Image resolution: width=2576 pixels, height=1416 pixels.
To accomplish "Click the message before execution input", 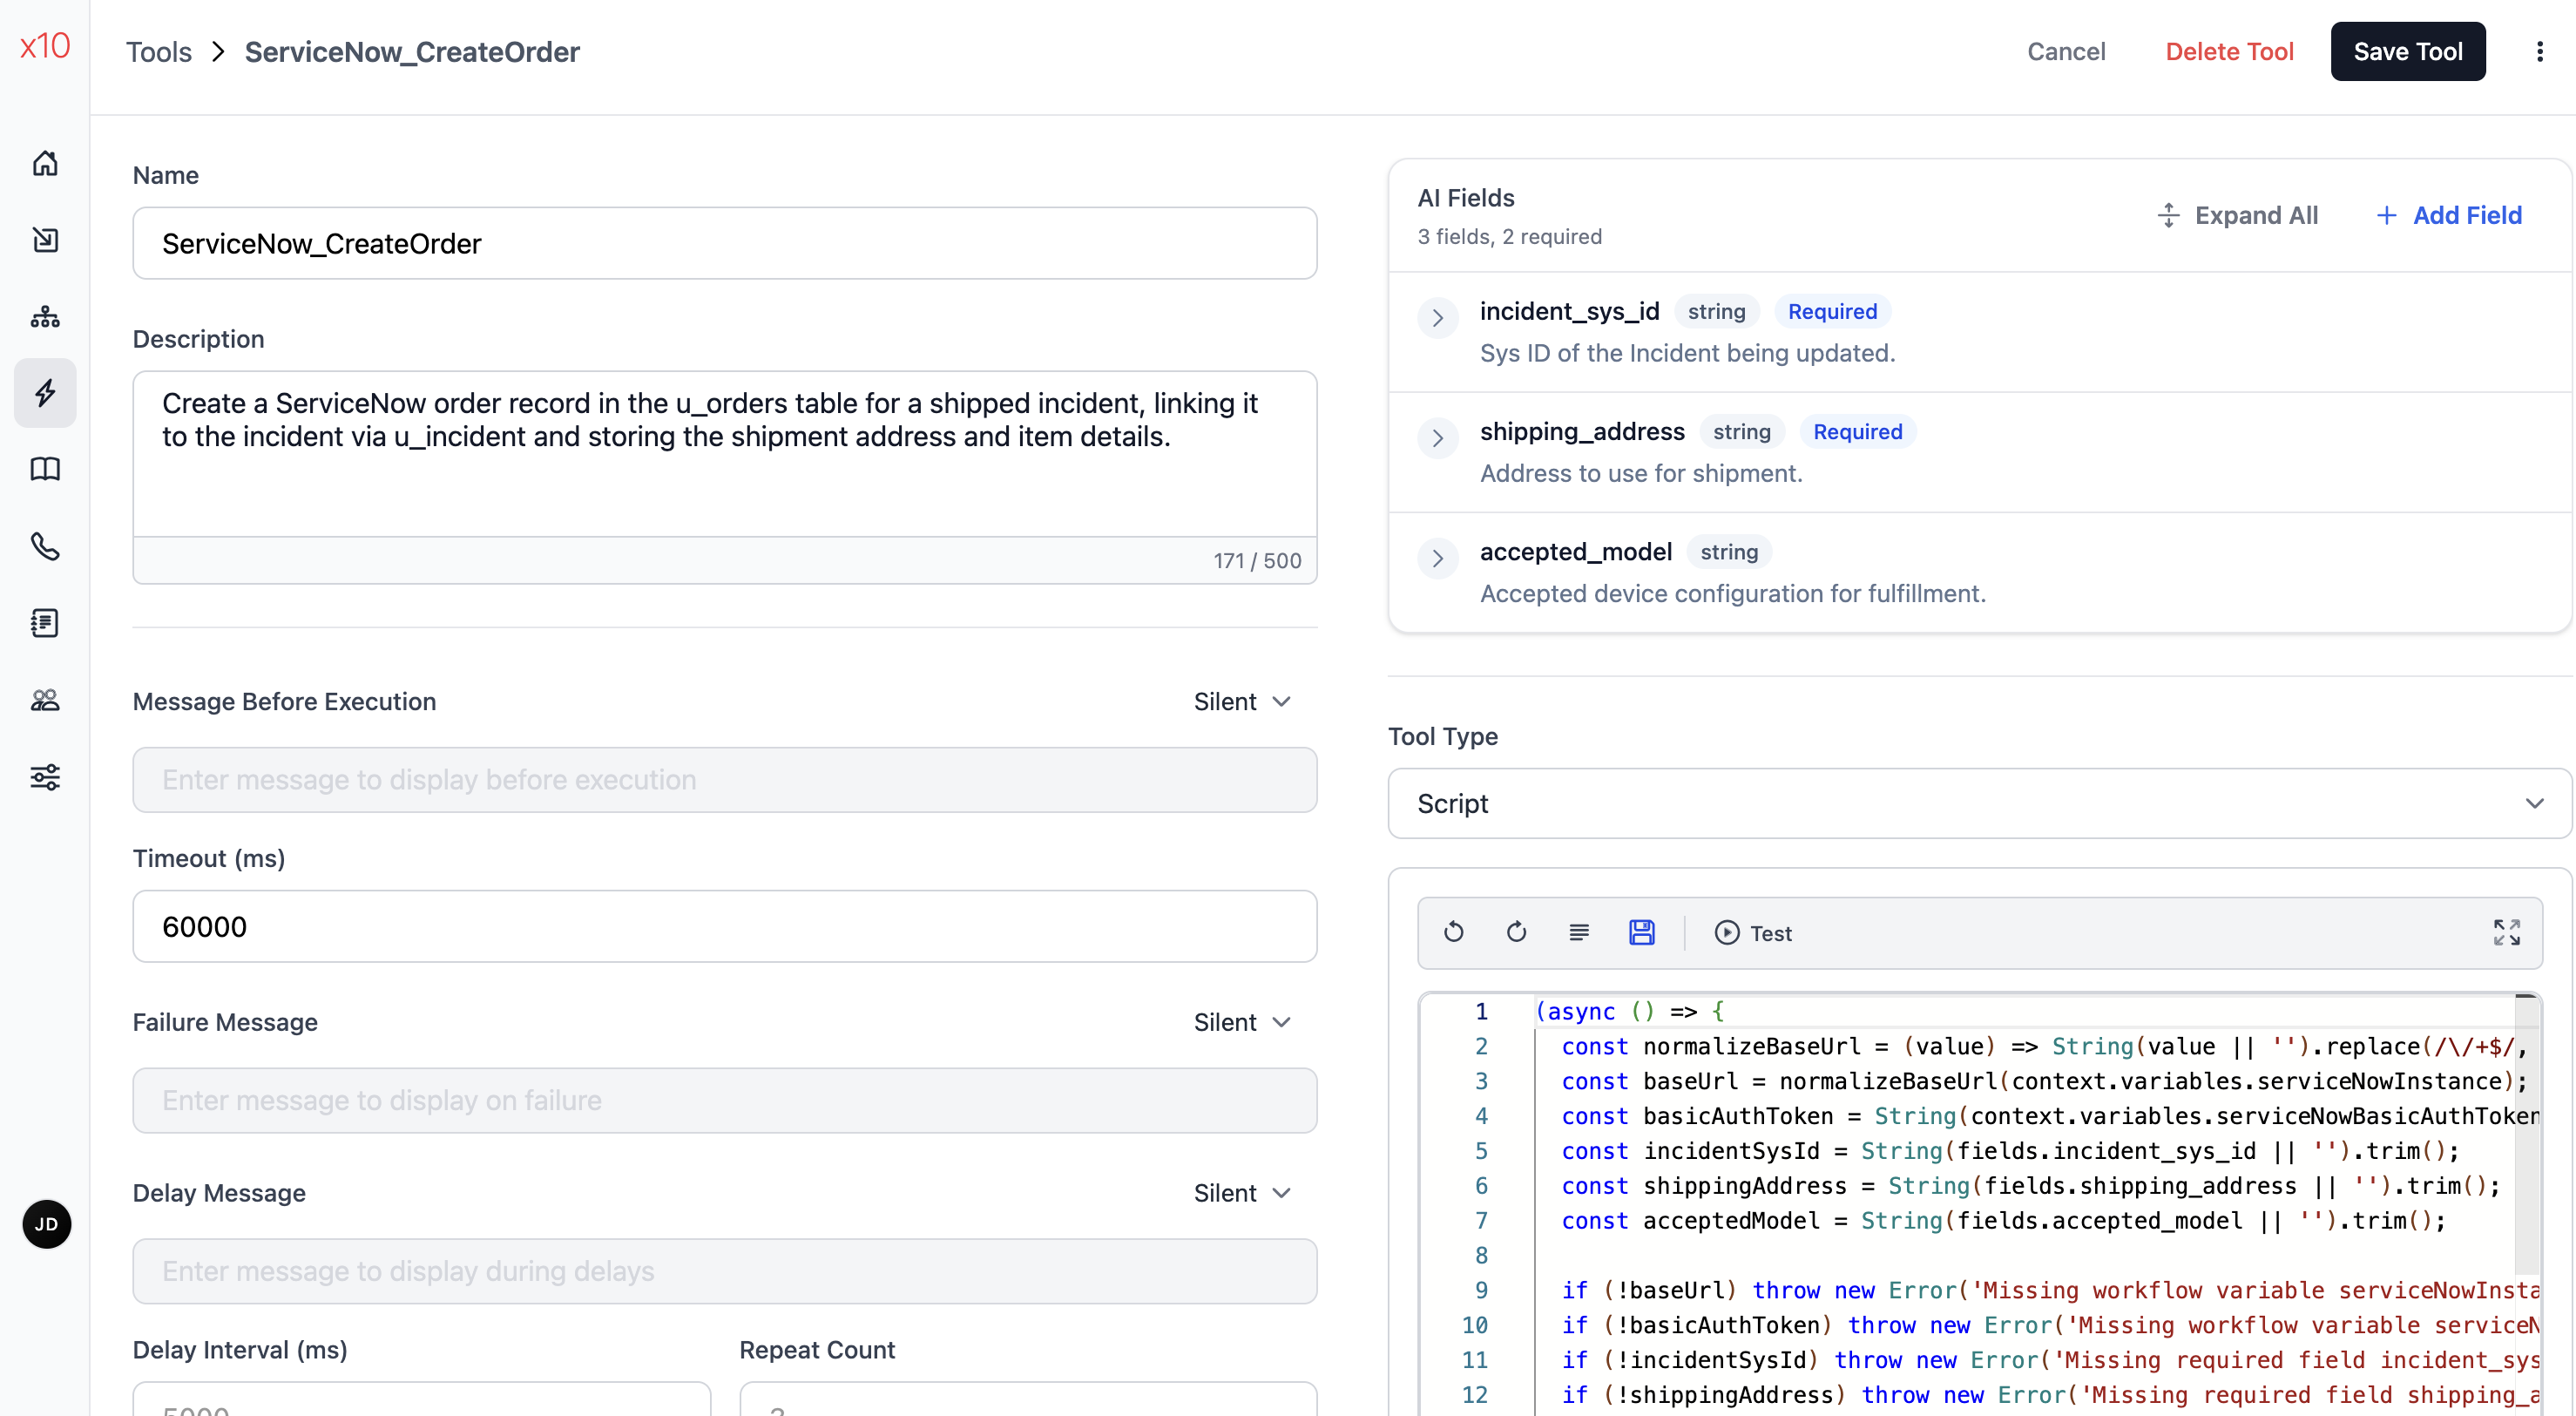I will click(725, 780).
